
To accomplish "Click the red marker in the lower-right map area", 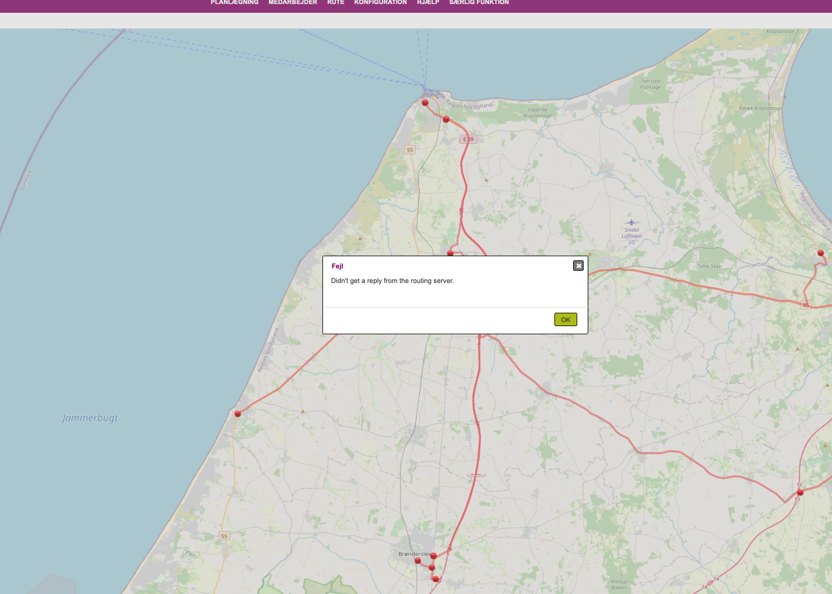I will (800, 492).
